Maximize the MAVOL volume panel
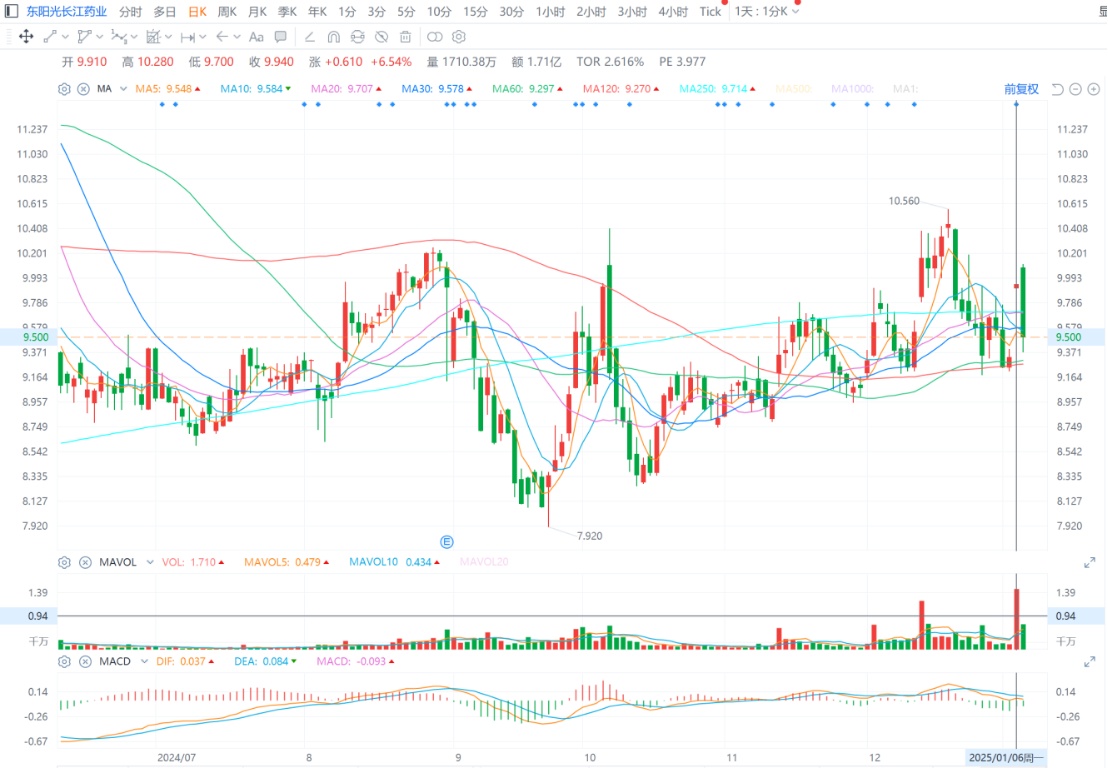This screenshot has width=1108, height=769. [x=1089, y=563]
